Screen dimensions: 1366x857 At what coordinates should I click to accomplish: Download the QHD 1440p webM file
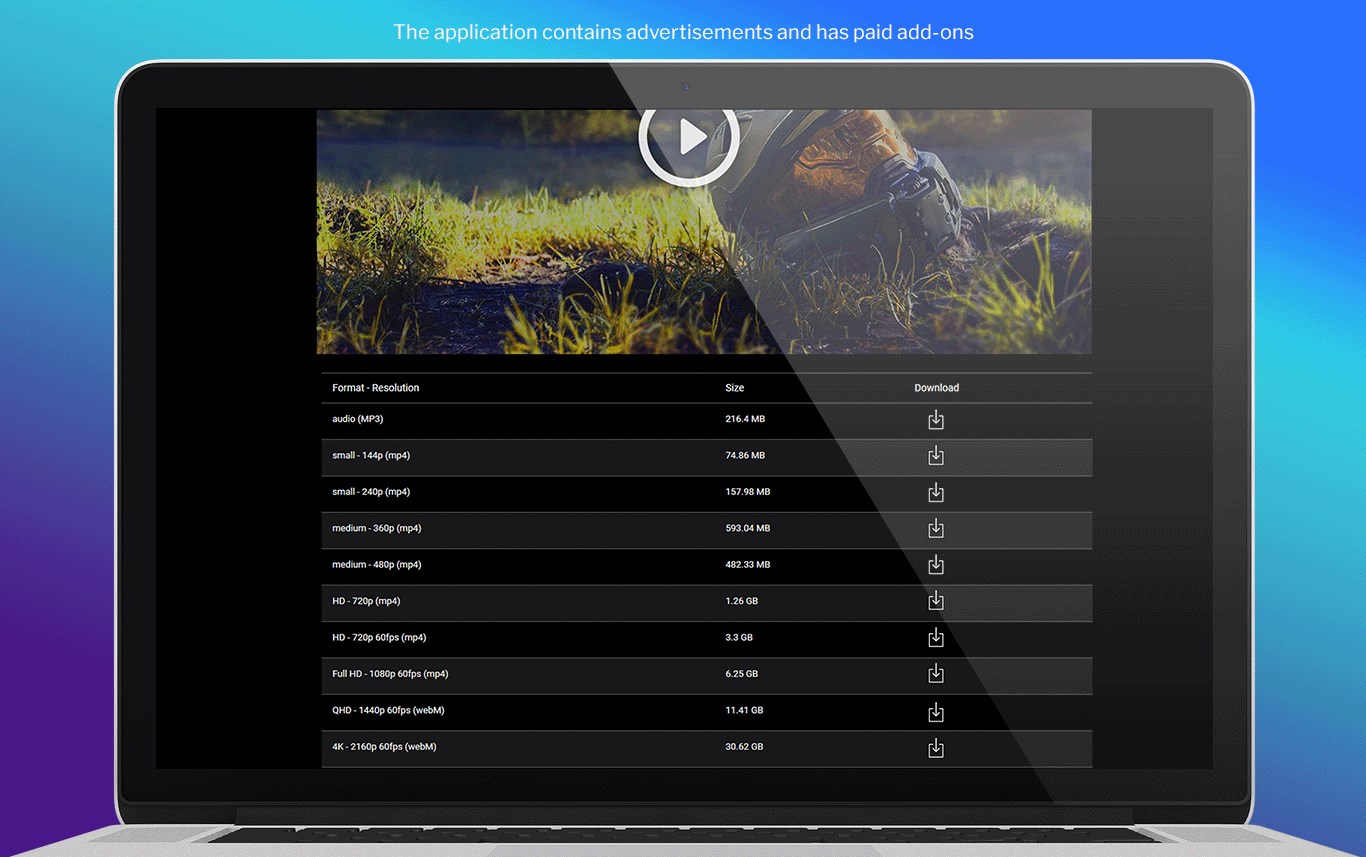pyautogui.click(x=936, y=712)
